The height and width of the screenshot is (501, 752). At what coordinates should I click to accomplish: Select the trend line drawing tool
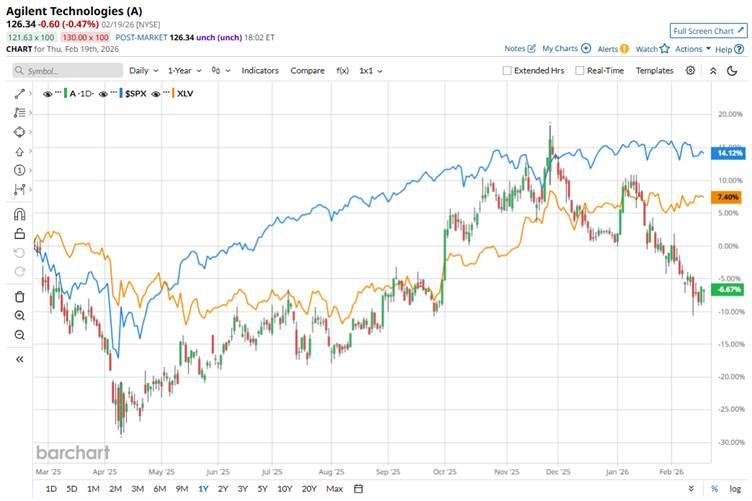coord(19,93)
